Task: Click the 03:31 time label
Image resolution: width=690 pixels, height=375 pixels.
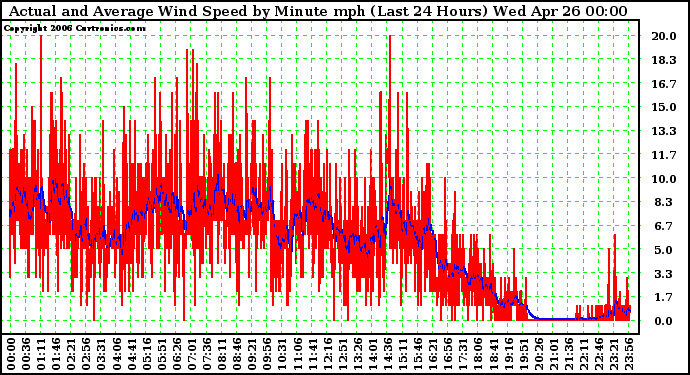Action: [x=101, y=354]
